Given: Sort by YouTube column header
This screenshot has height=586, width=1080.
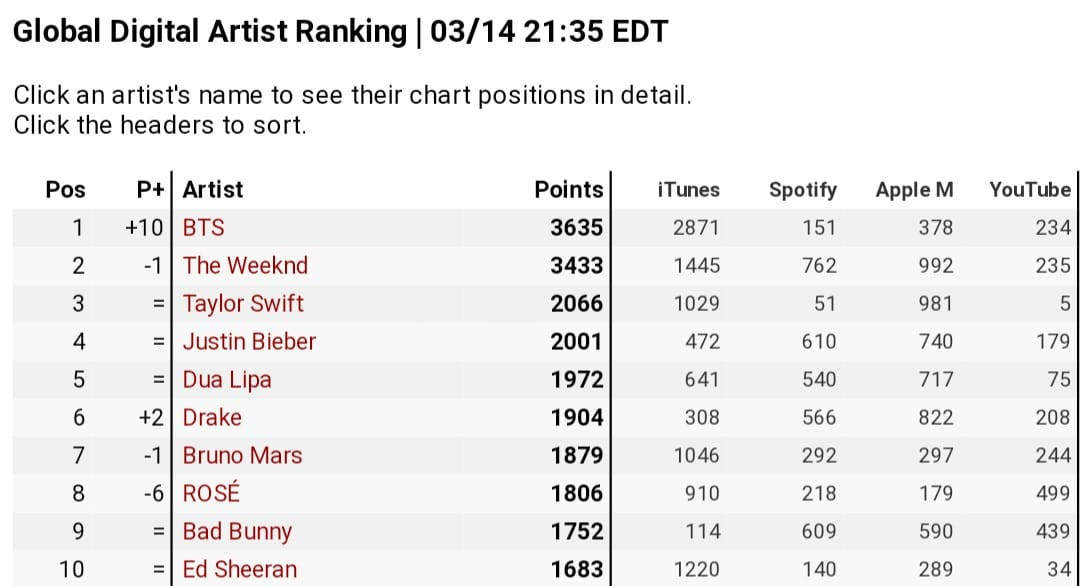Looking at the screenshot, I should 1029,190.
